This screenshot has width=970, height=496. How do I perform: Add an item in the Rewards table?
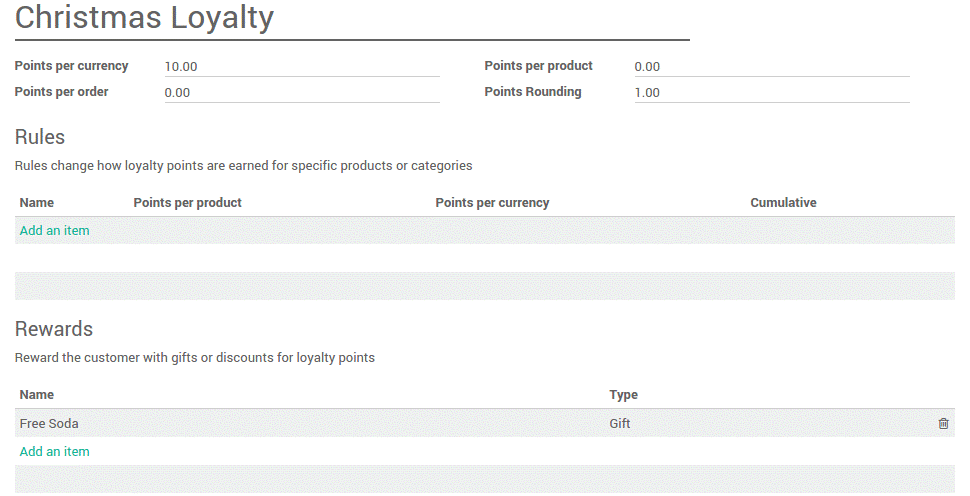[x=55, y=452]
